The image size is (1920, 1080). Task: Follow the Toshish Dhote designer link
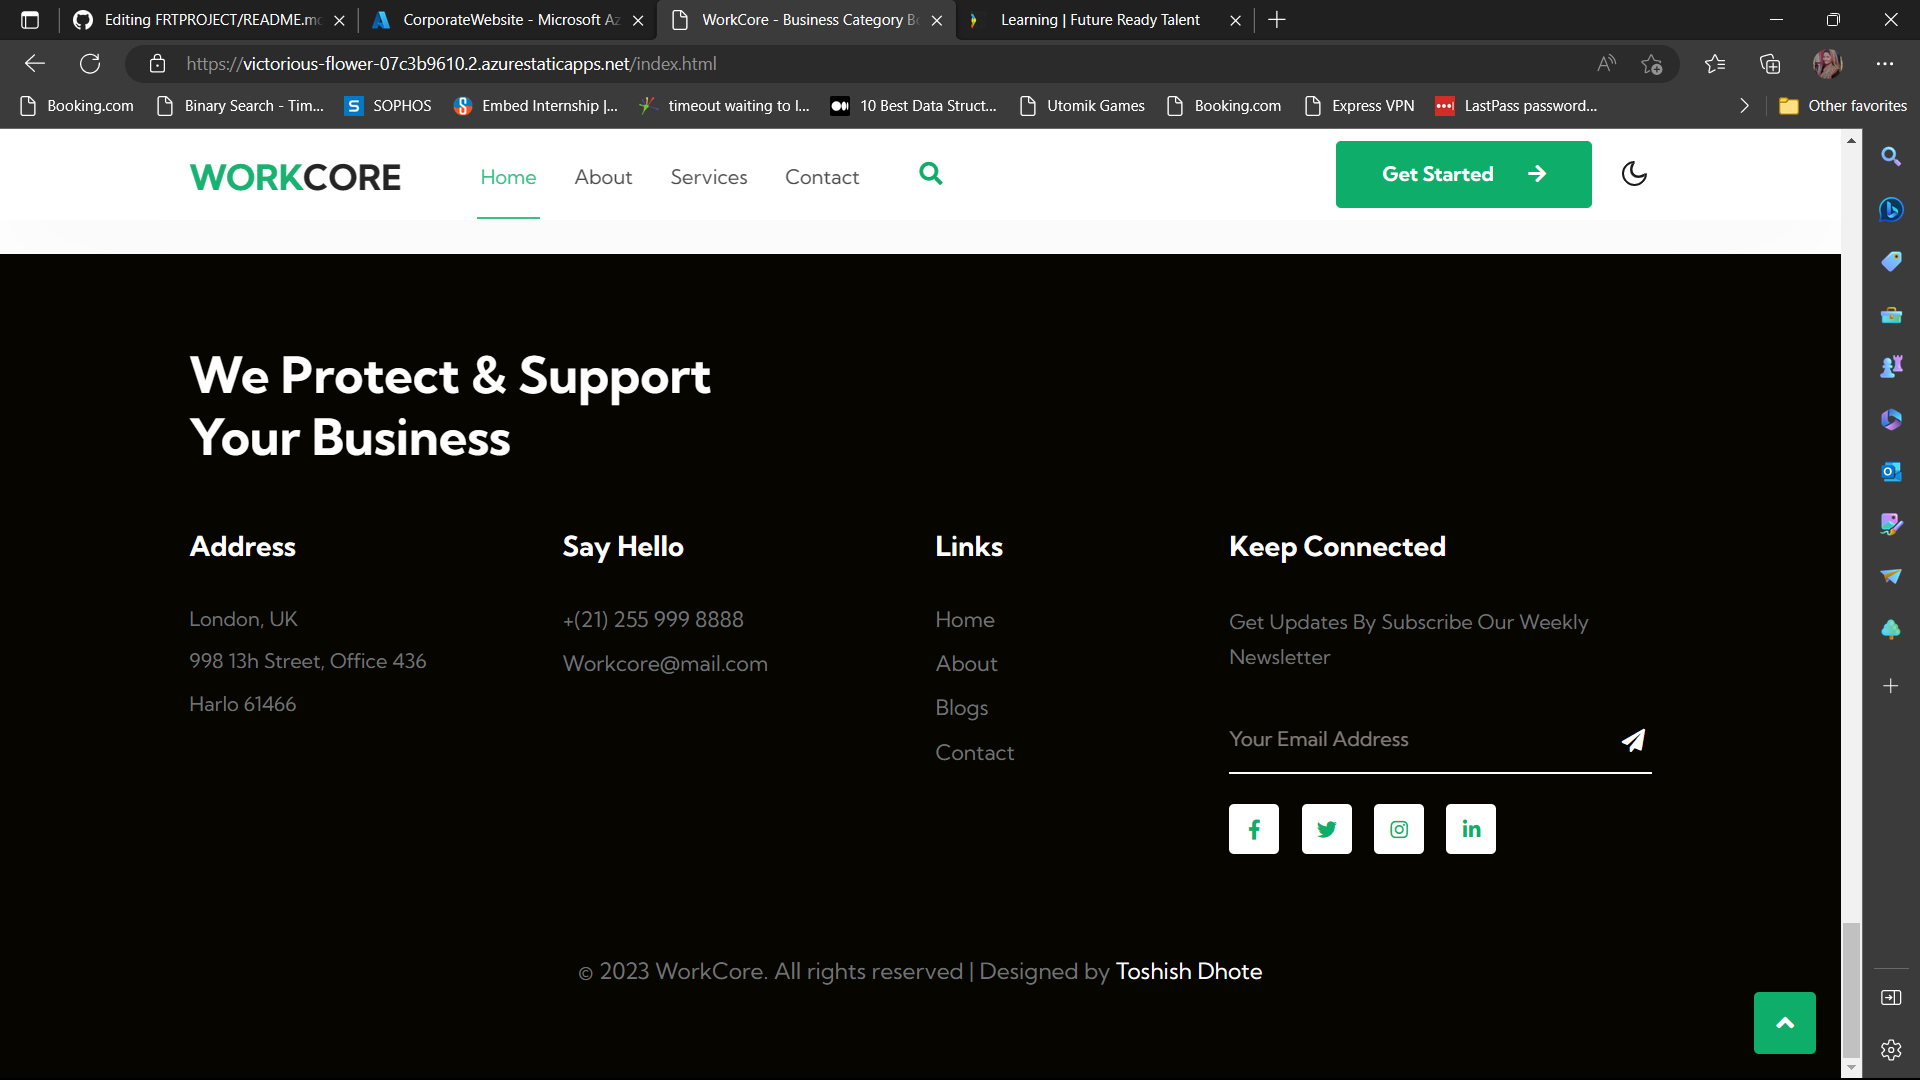pyautogui.click(x=1188, y=971)
